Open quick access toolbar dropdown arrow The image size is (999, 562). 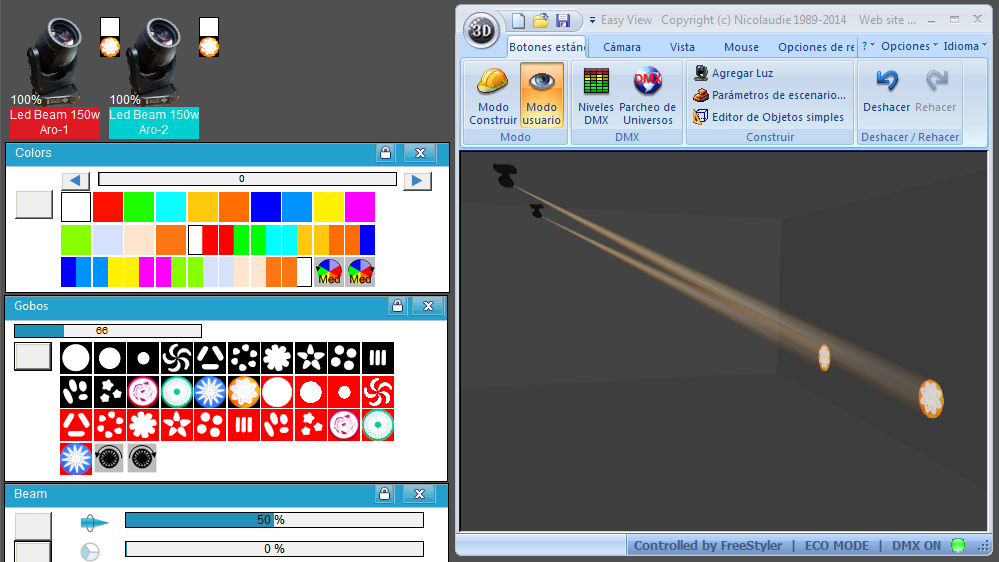tap(592, 20)
